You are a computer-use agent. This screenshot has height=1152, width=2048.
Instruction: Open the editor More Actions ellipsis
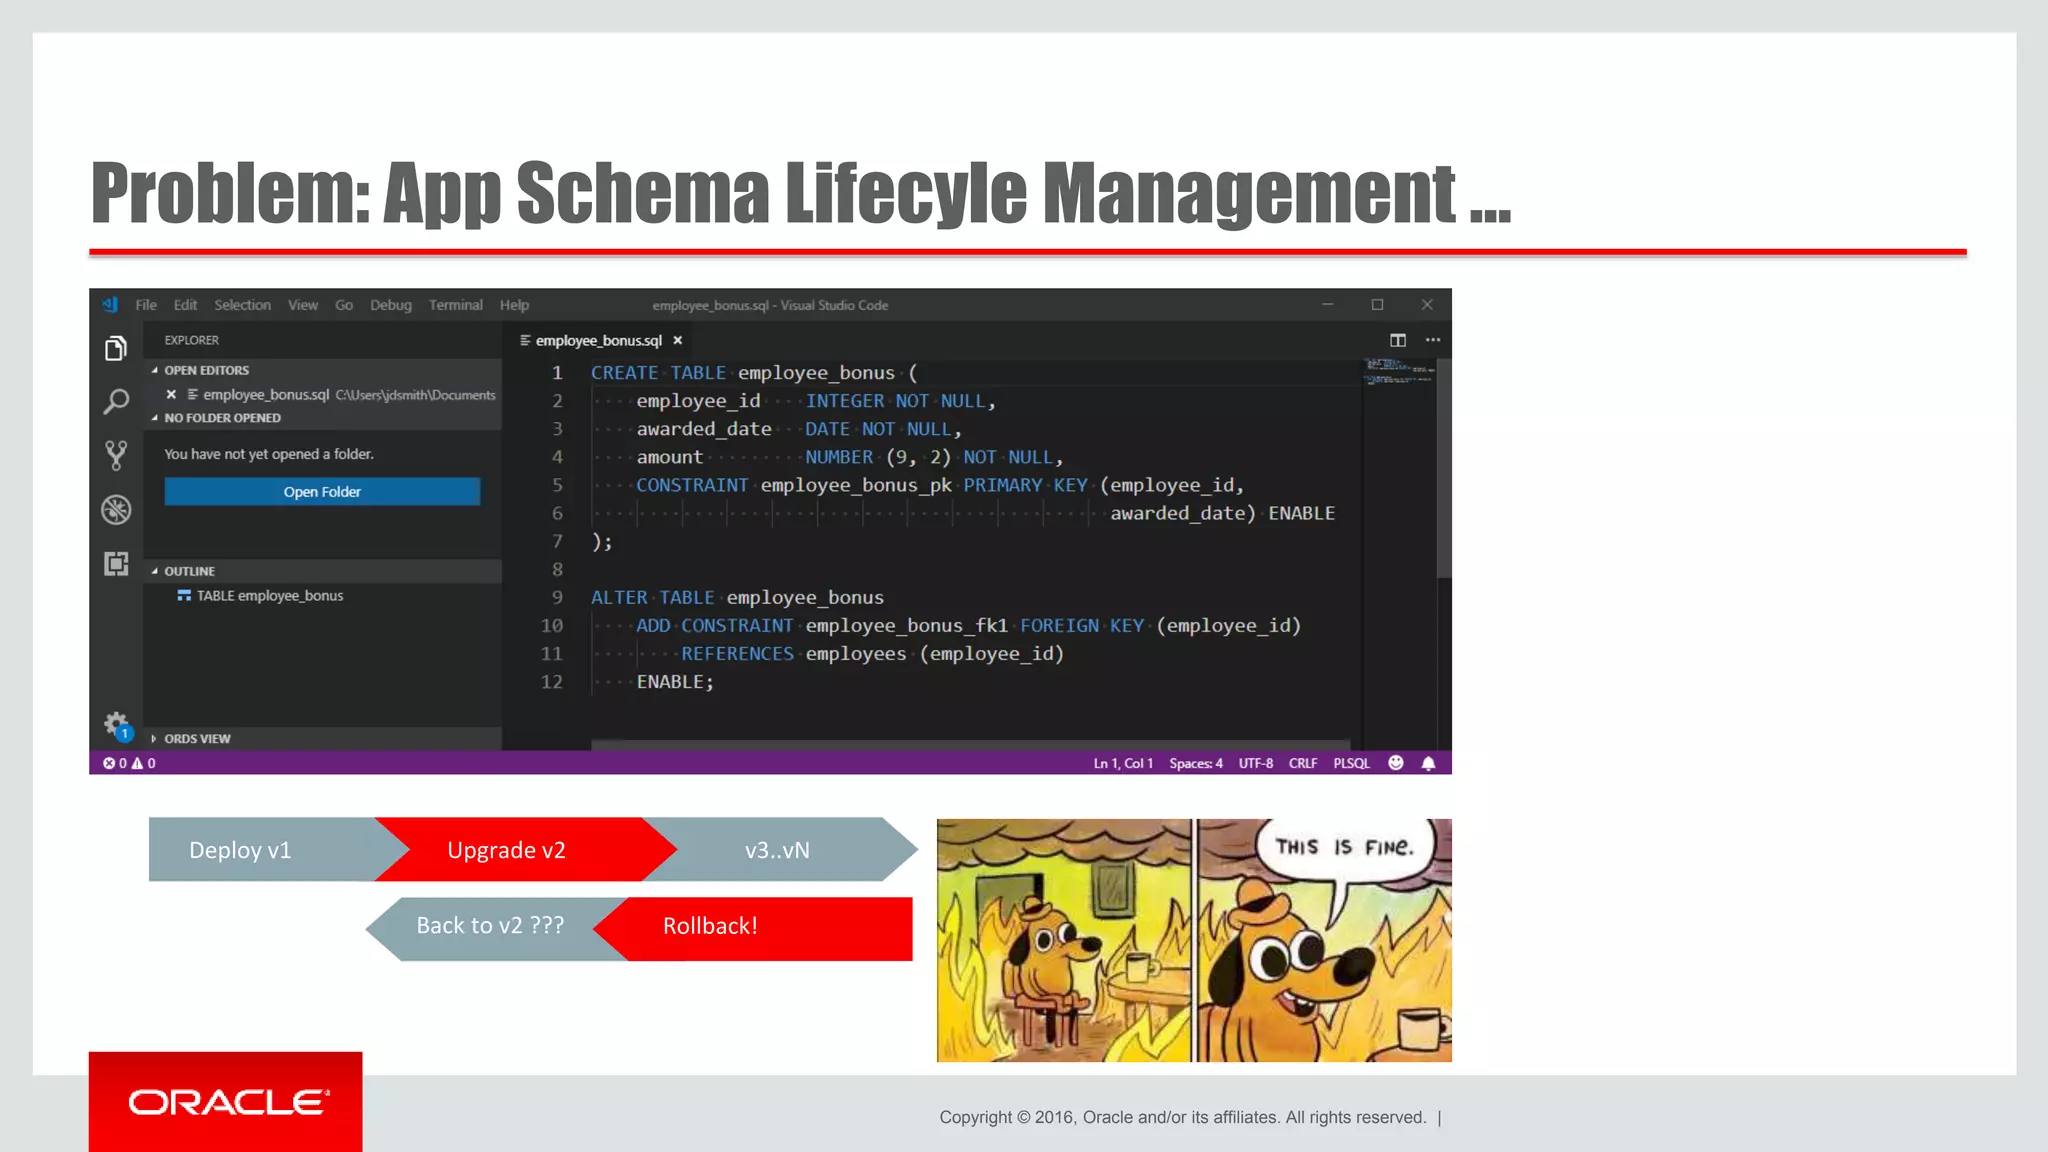[1433, 340]
